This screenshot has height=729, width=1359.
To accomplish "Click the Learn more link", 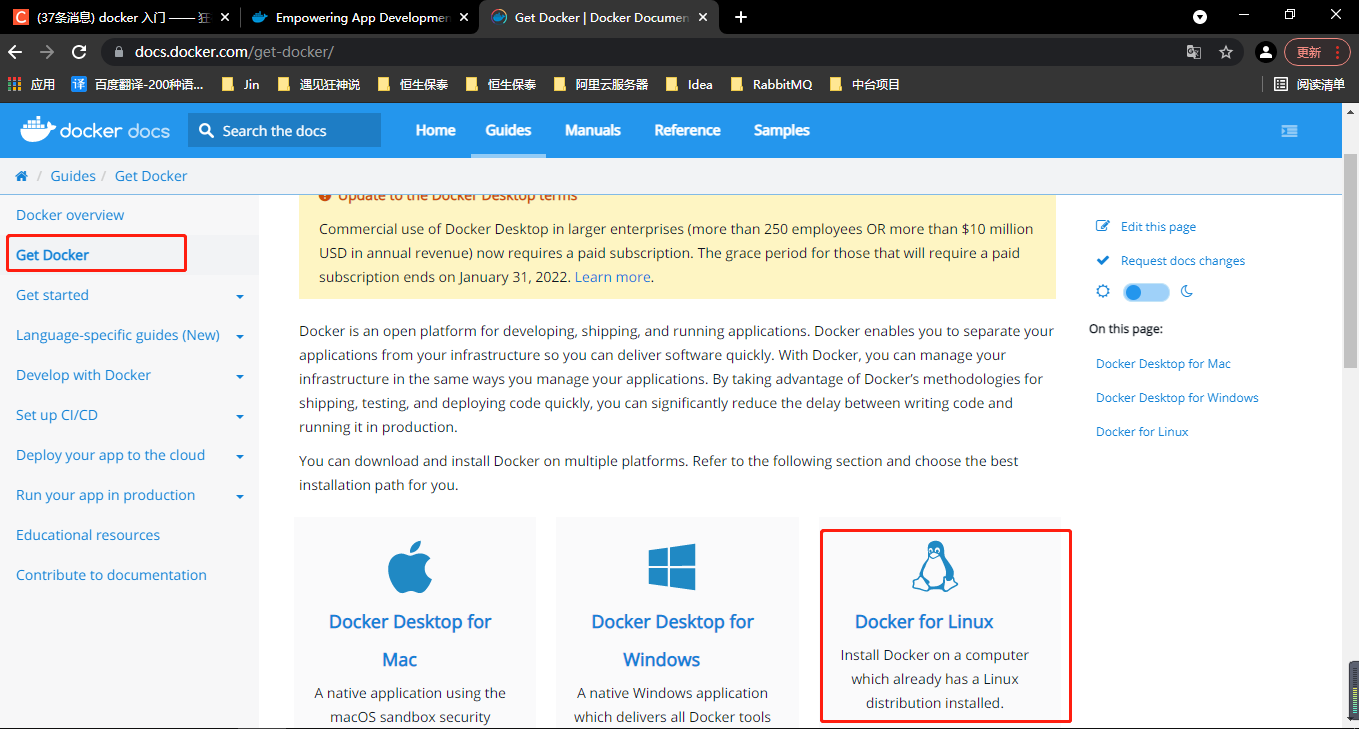I will pos(612,277).
